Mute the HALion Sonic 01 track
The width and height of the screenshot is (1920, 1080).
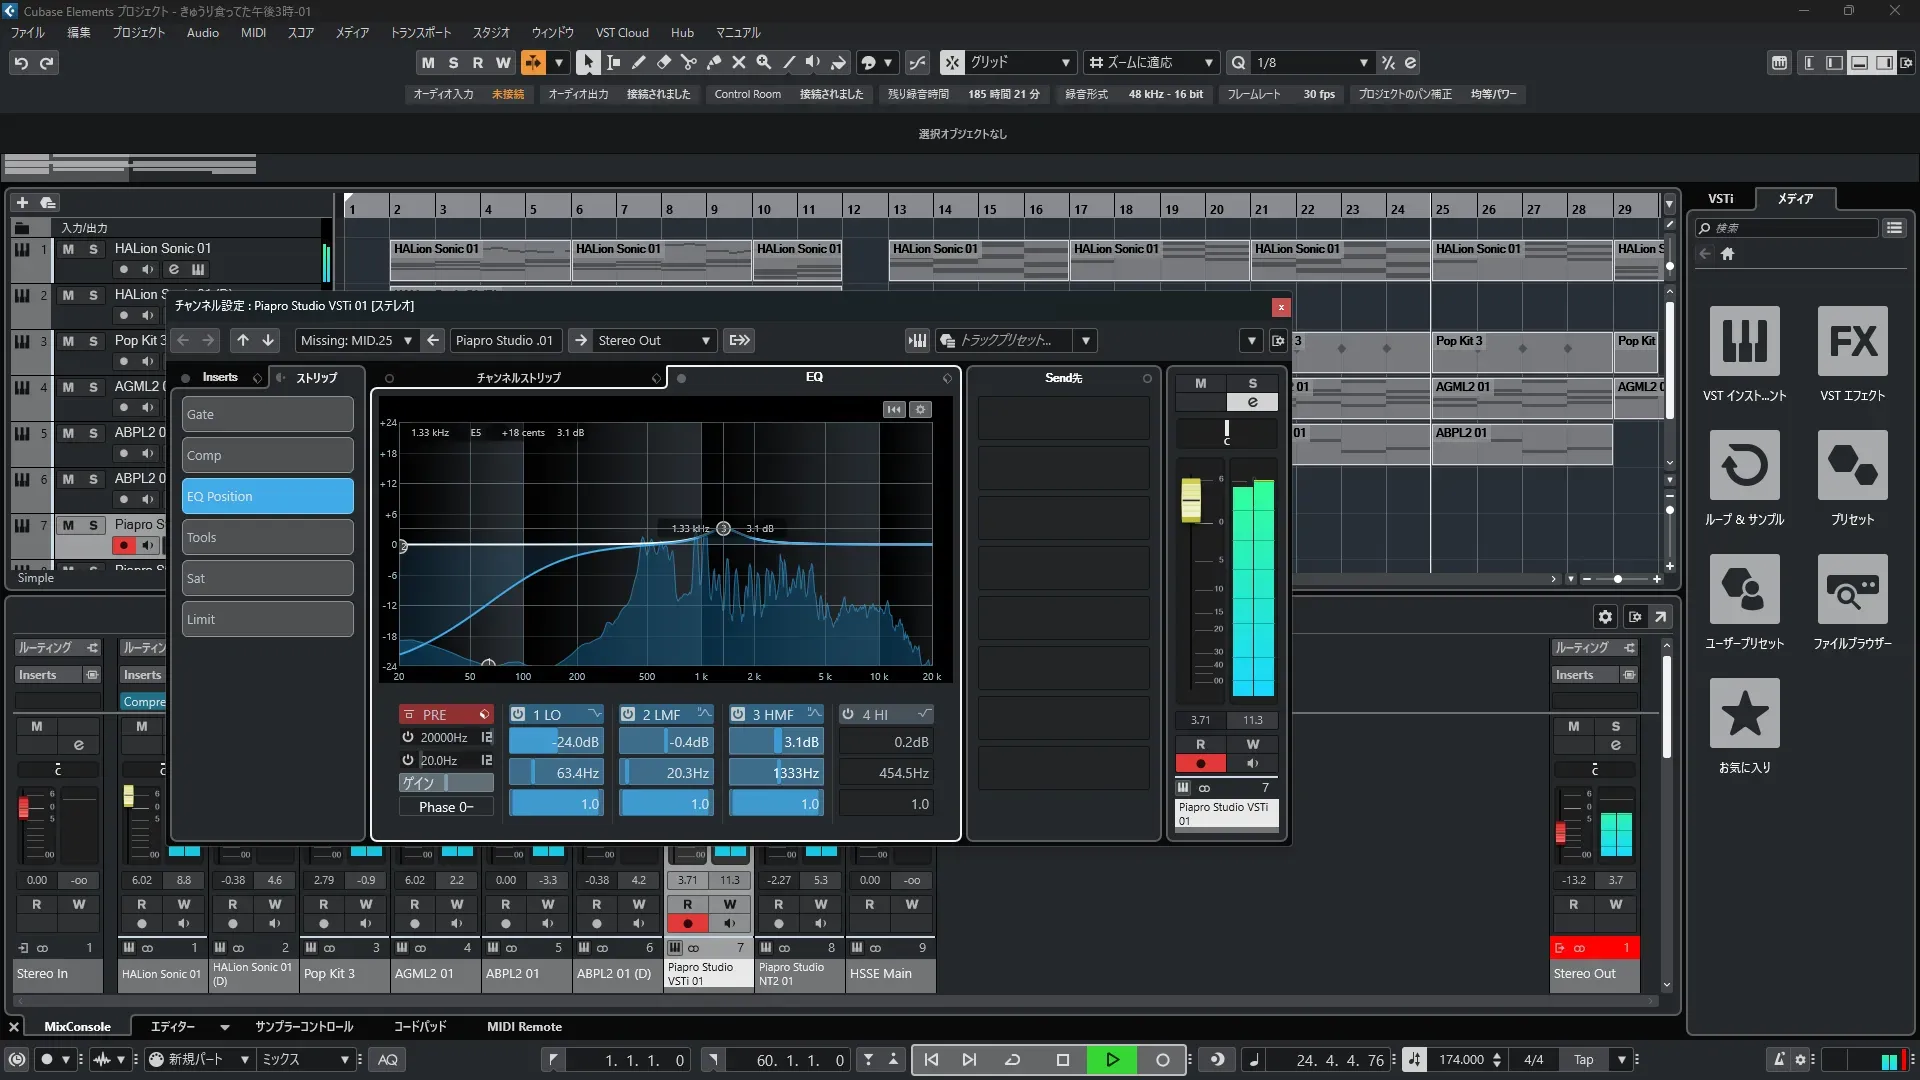click(x=68, y=249)
